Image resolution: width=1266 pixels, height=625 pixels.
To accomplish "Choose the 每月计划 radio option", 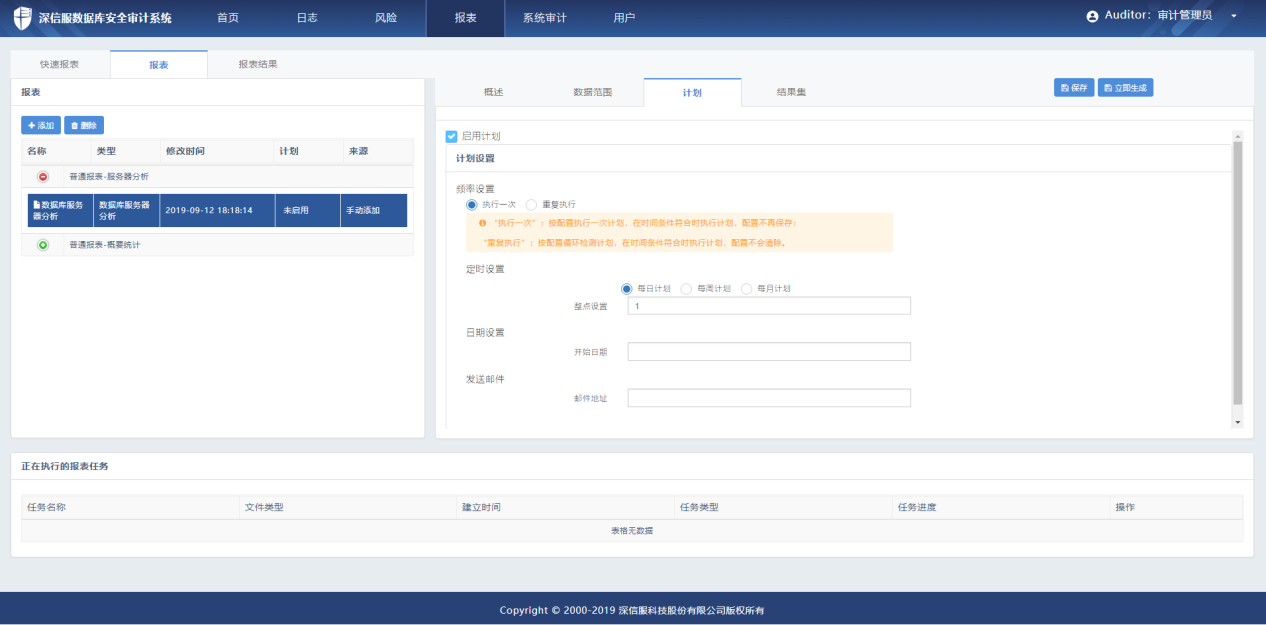I will 746,289.
